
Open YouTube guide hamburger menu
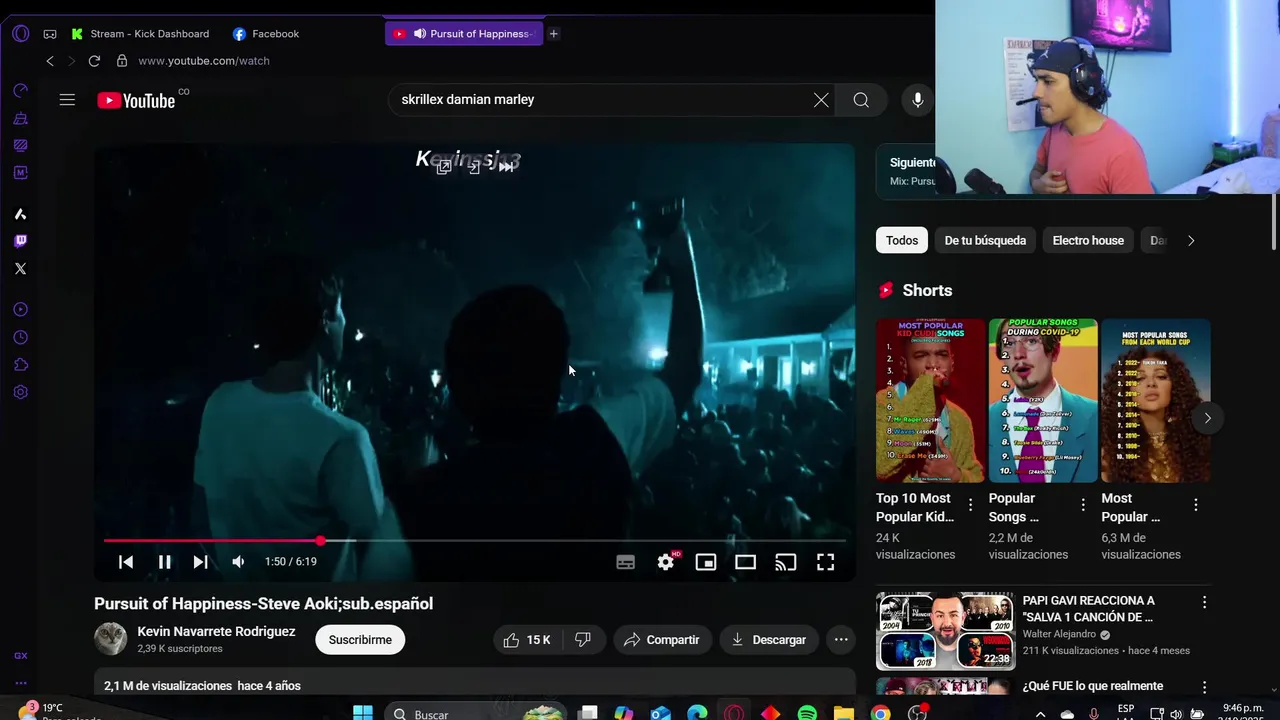tap(67, 100)
